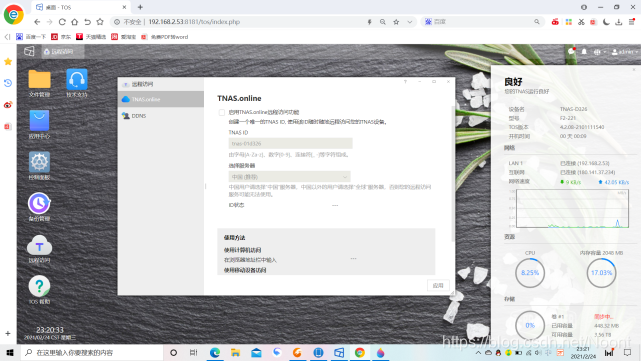Click the browser downloads icon
The width and height of the screenshot is (641, 361).
pyautogui.click(x=619, y=22)
